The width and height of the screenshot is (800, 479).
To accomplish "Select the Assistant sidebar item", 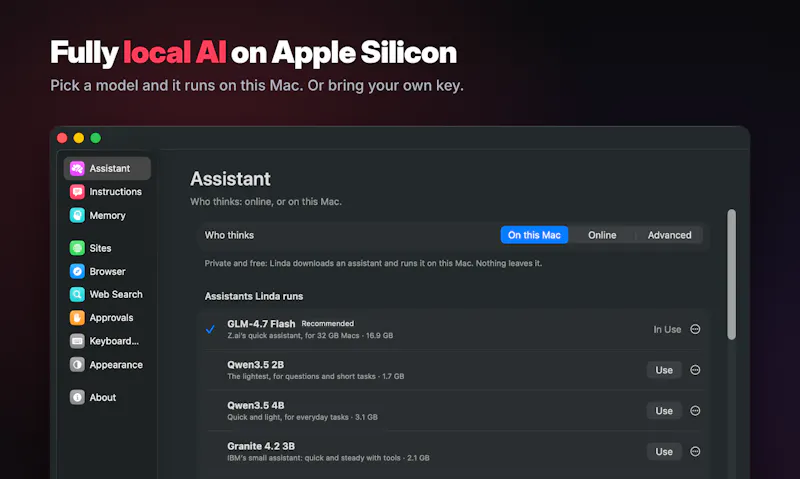I will pyautogui.click(x=107, y=168).
